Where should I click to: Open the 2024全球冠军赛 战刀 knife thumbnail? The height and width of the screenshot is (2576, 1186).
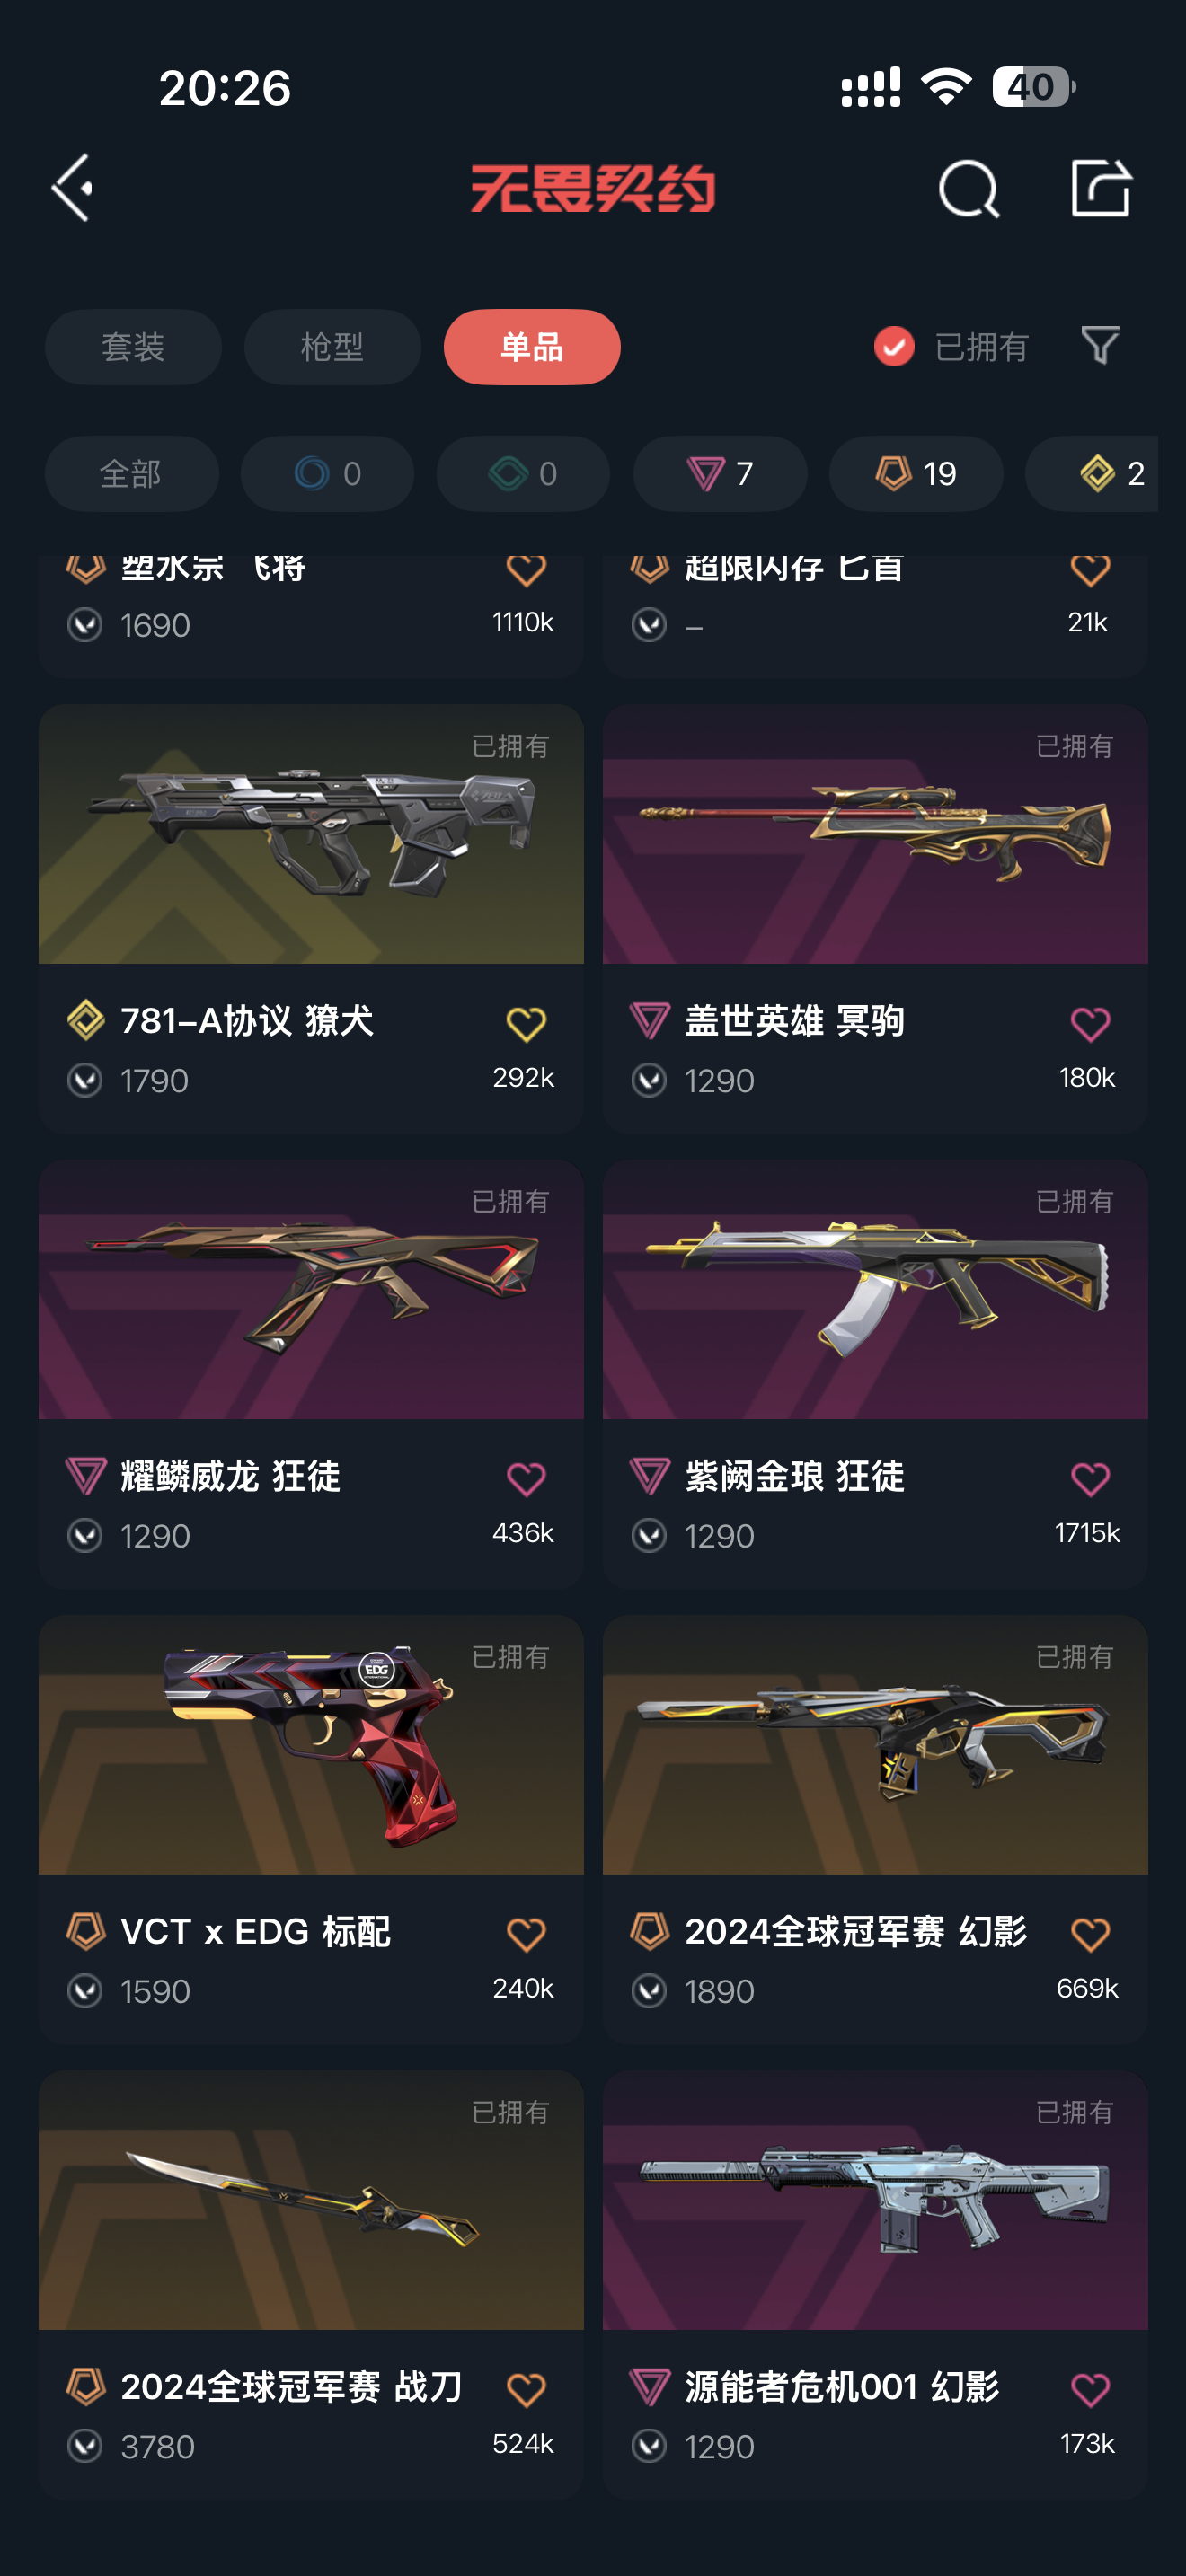click(311, 2200)
